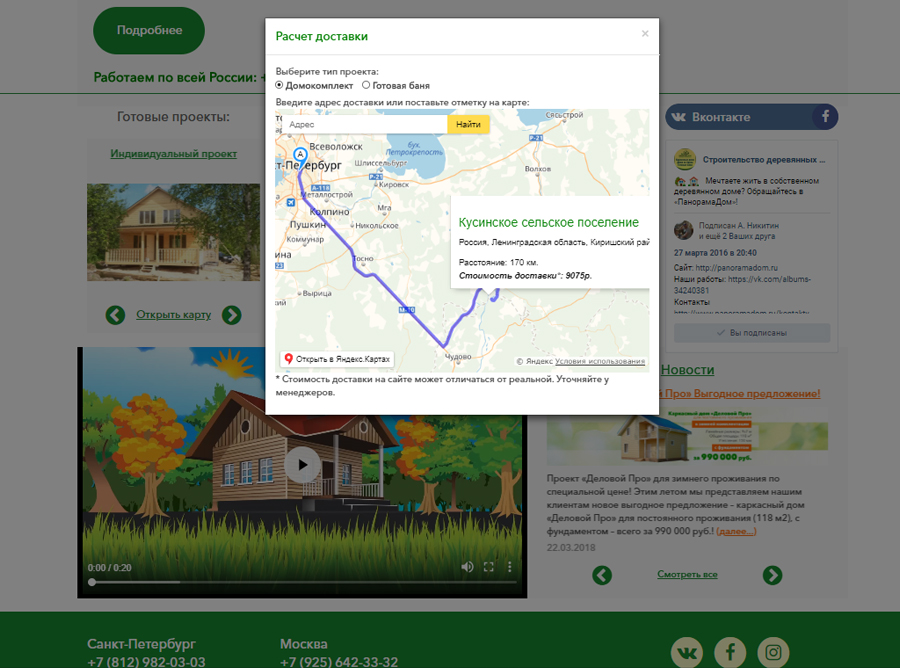900x668 pixels.
Task: Click the video progress bar
Action: [302, 582]
